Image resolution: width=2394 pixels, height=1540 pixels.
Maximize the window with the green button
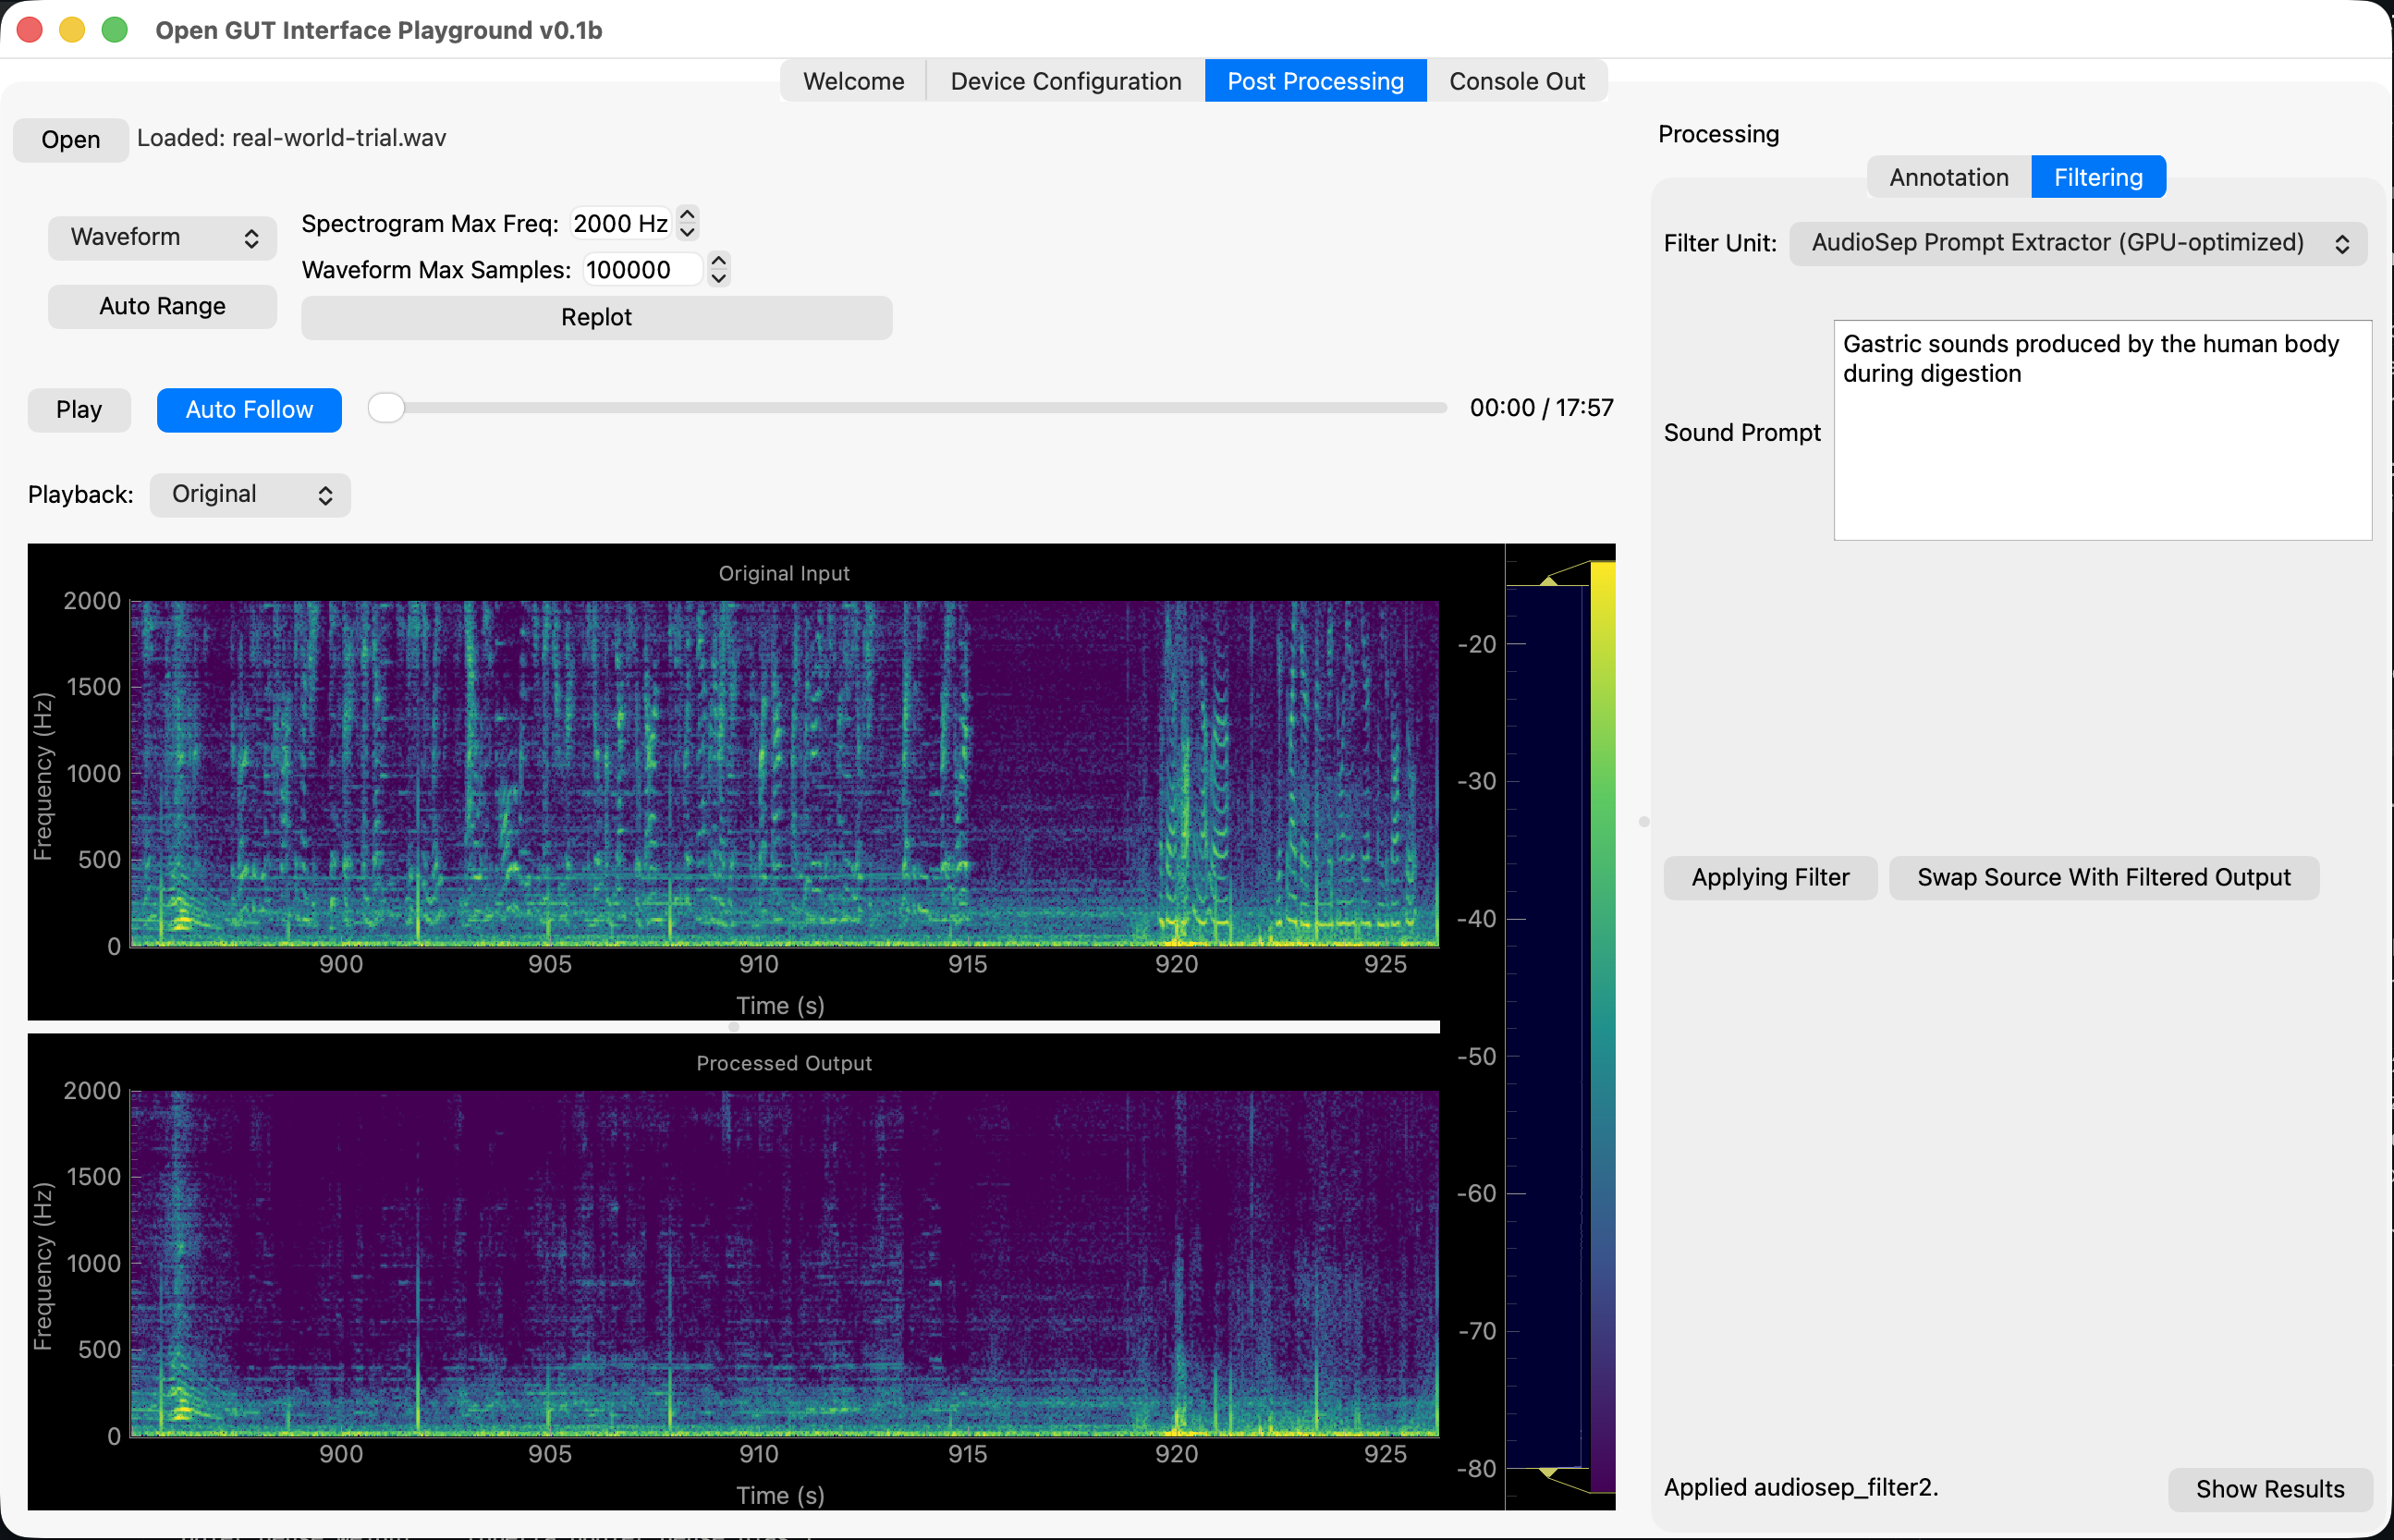115,30
